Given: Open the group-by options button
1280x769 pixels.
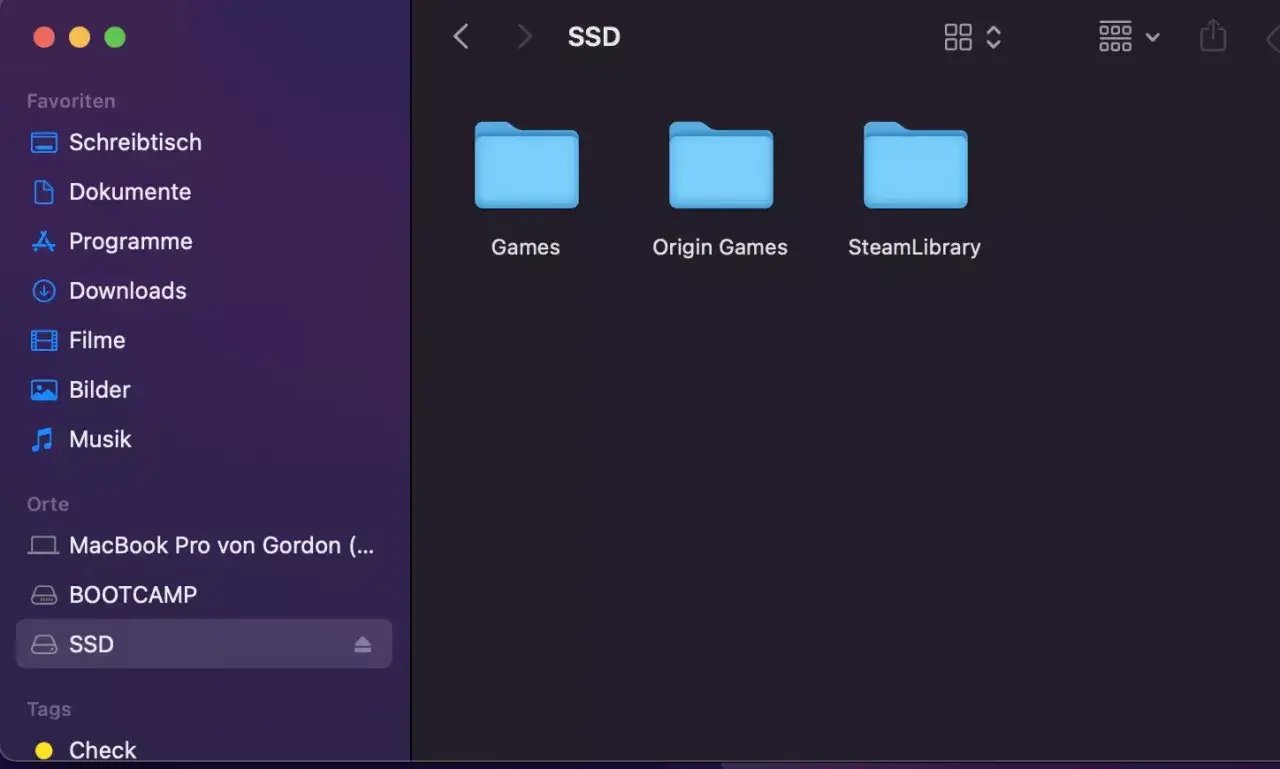Looking at the screenshot, I should pyautogui.click(x=1115, y=37).
